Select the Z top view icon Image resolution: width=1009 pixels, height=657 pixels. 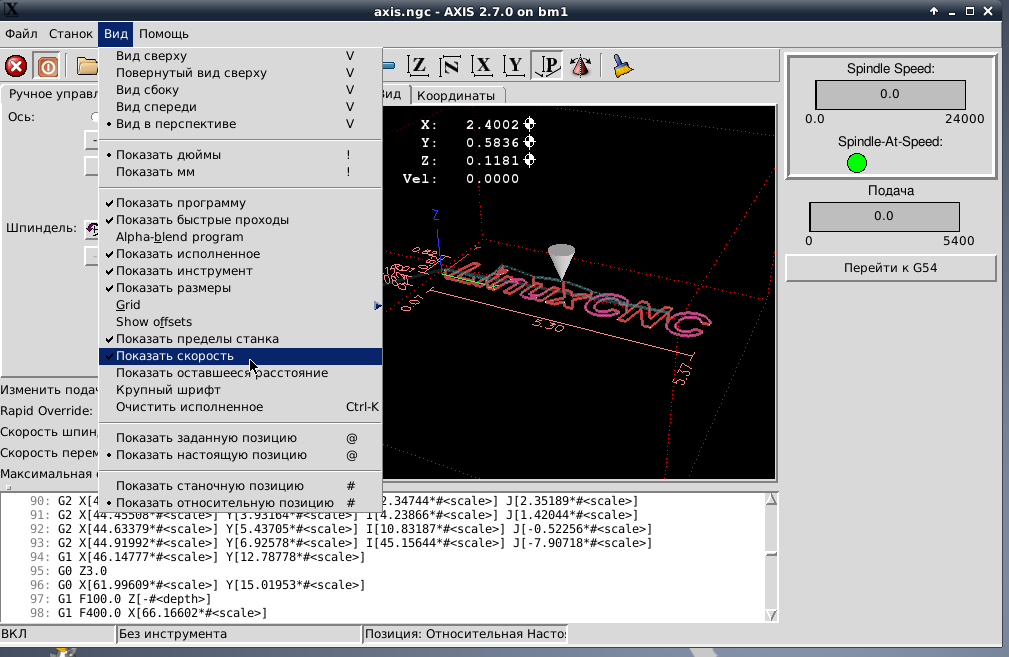coord(418,66)
